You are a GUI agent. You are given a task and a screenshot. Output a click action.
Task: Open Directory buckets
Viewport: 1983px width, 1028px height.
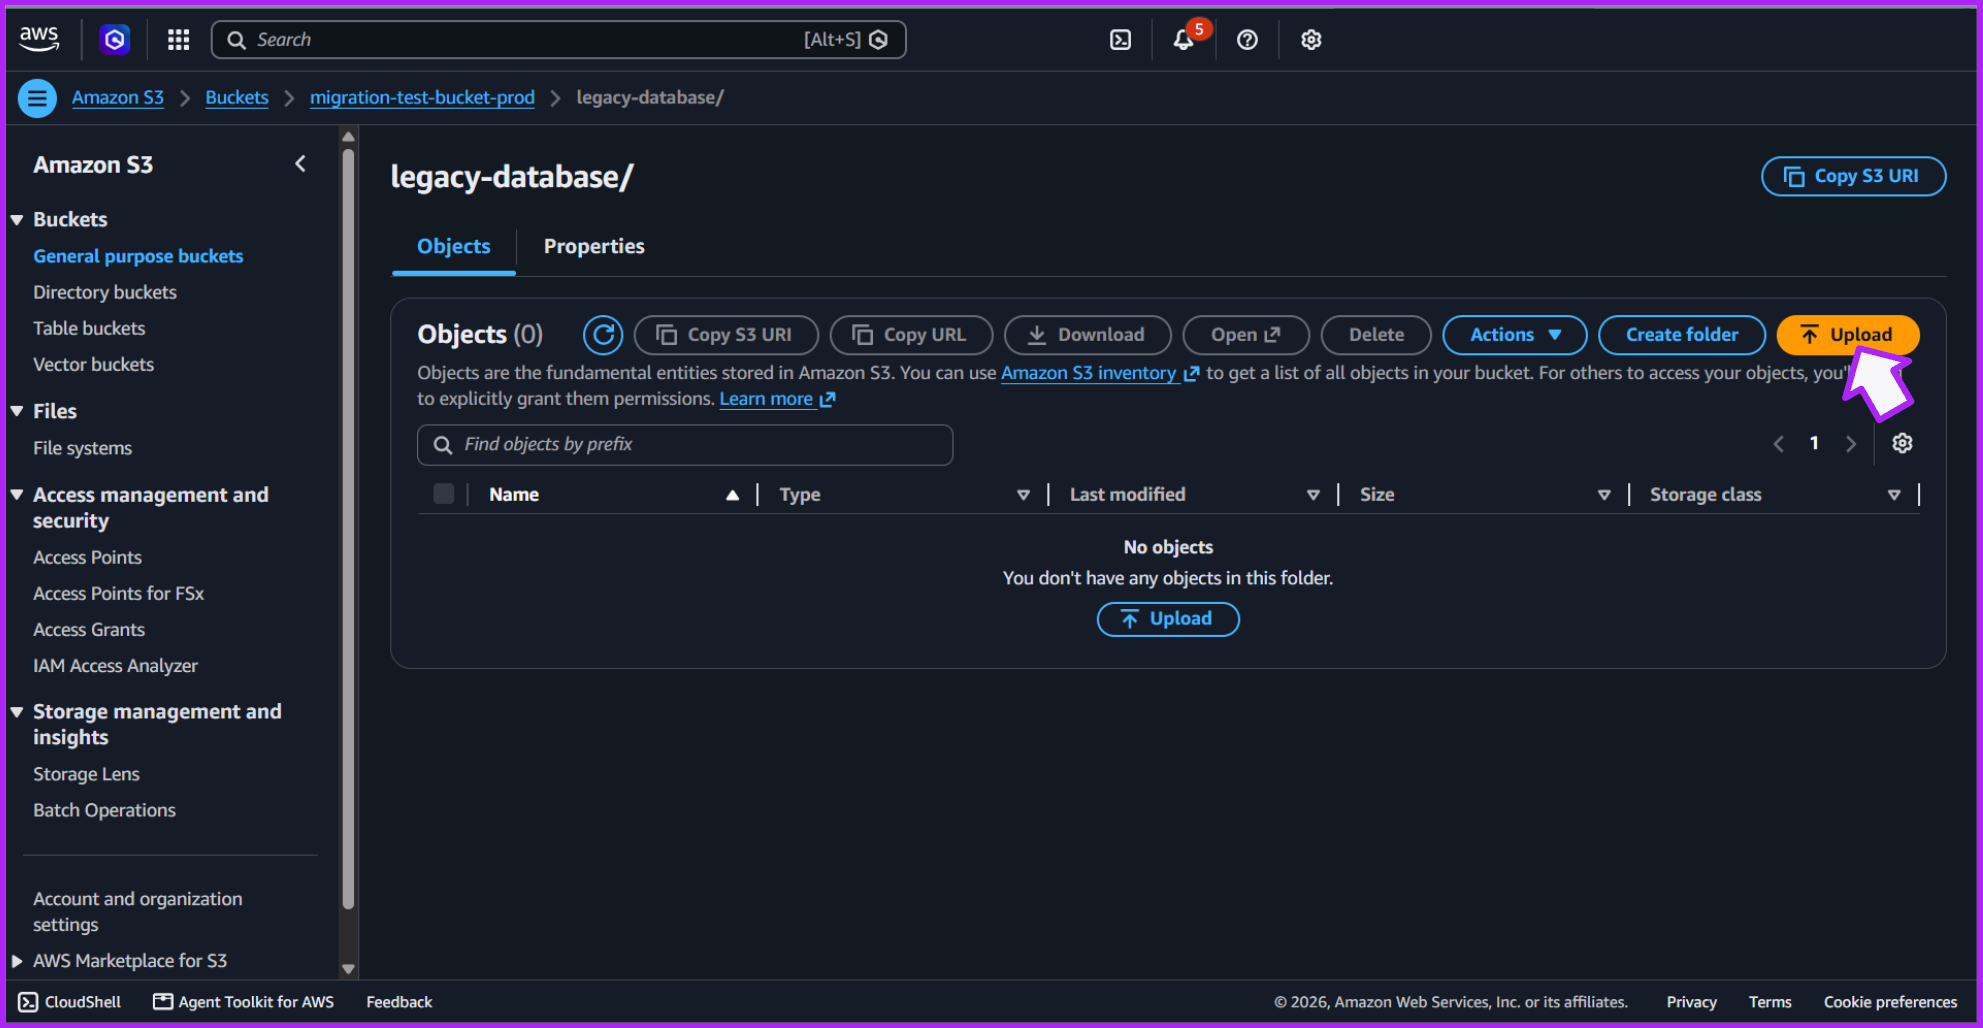(105, 292)
